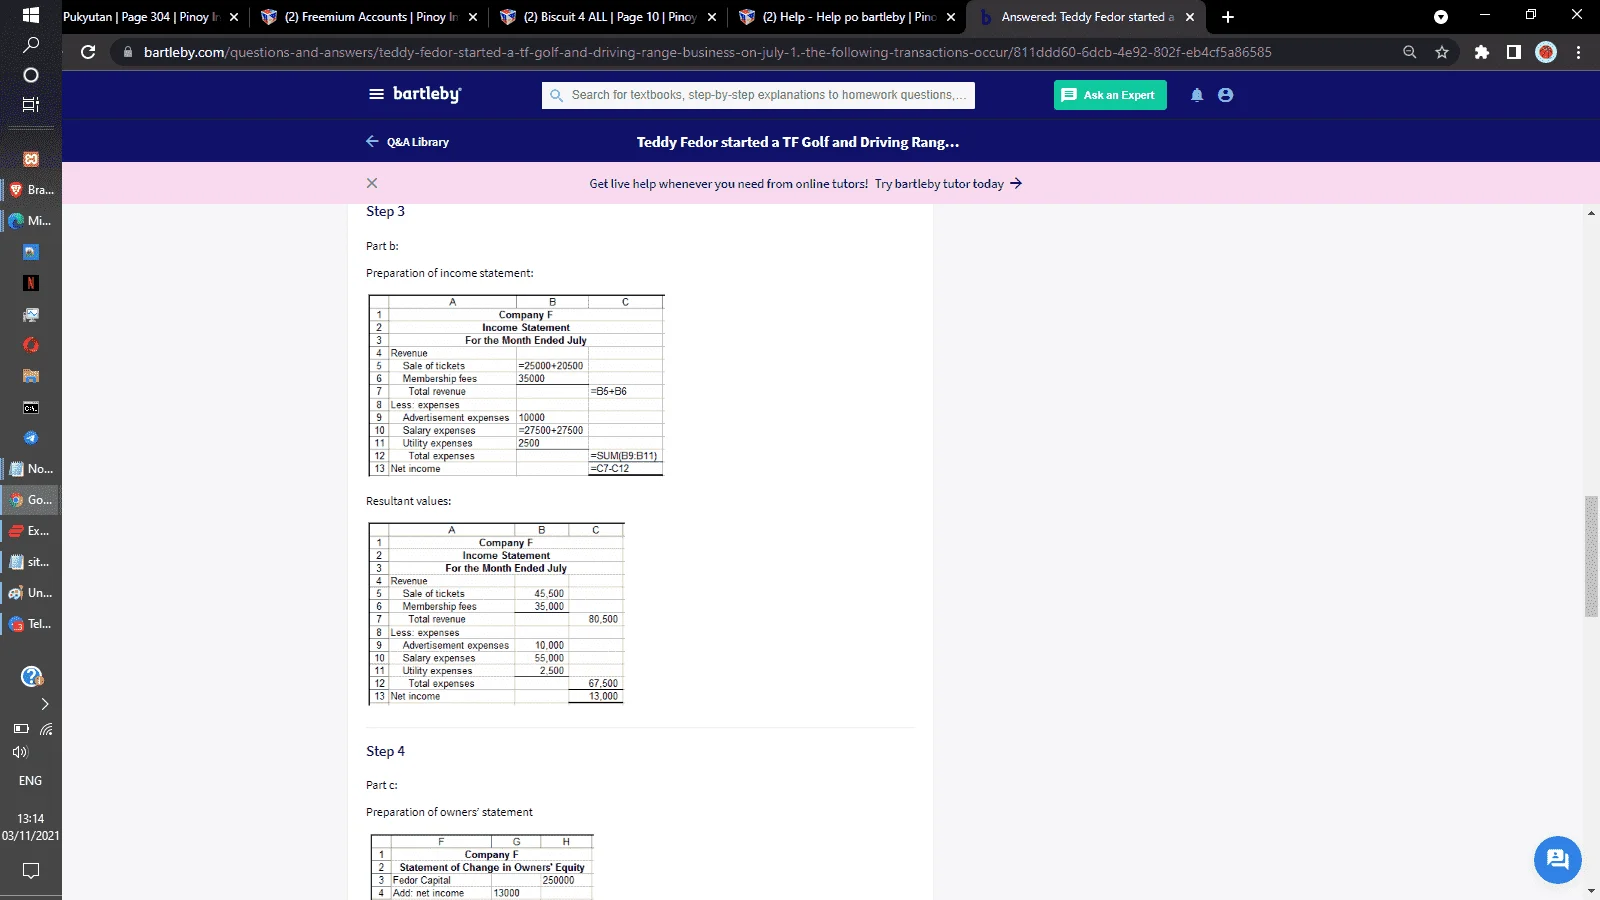Open the XAMPP taskbar icon
The width and height of the screenshot is (1600, 900).
31,159
